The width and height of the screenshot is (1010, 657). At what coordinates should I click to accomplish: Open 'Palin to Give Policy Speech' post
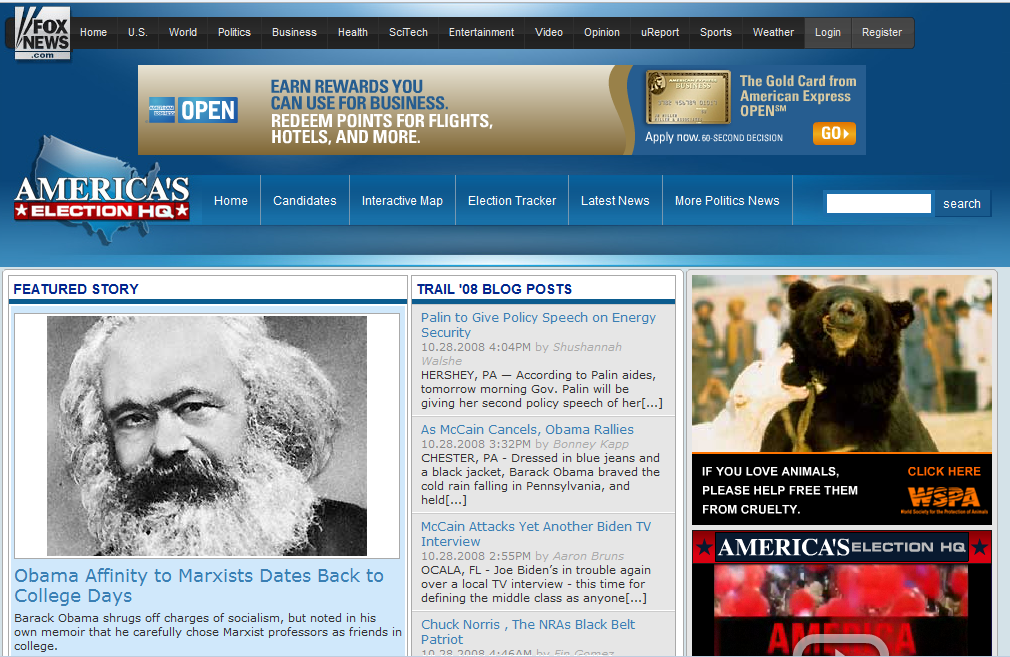[x=538, y=325]
